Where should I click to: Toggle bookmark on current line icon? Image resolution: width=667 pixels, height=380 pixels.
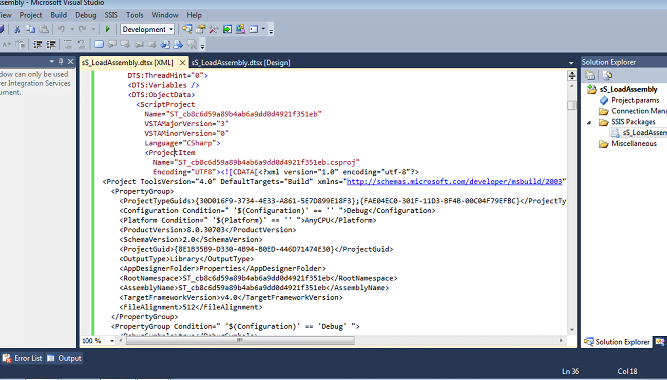[99, 44]
